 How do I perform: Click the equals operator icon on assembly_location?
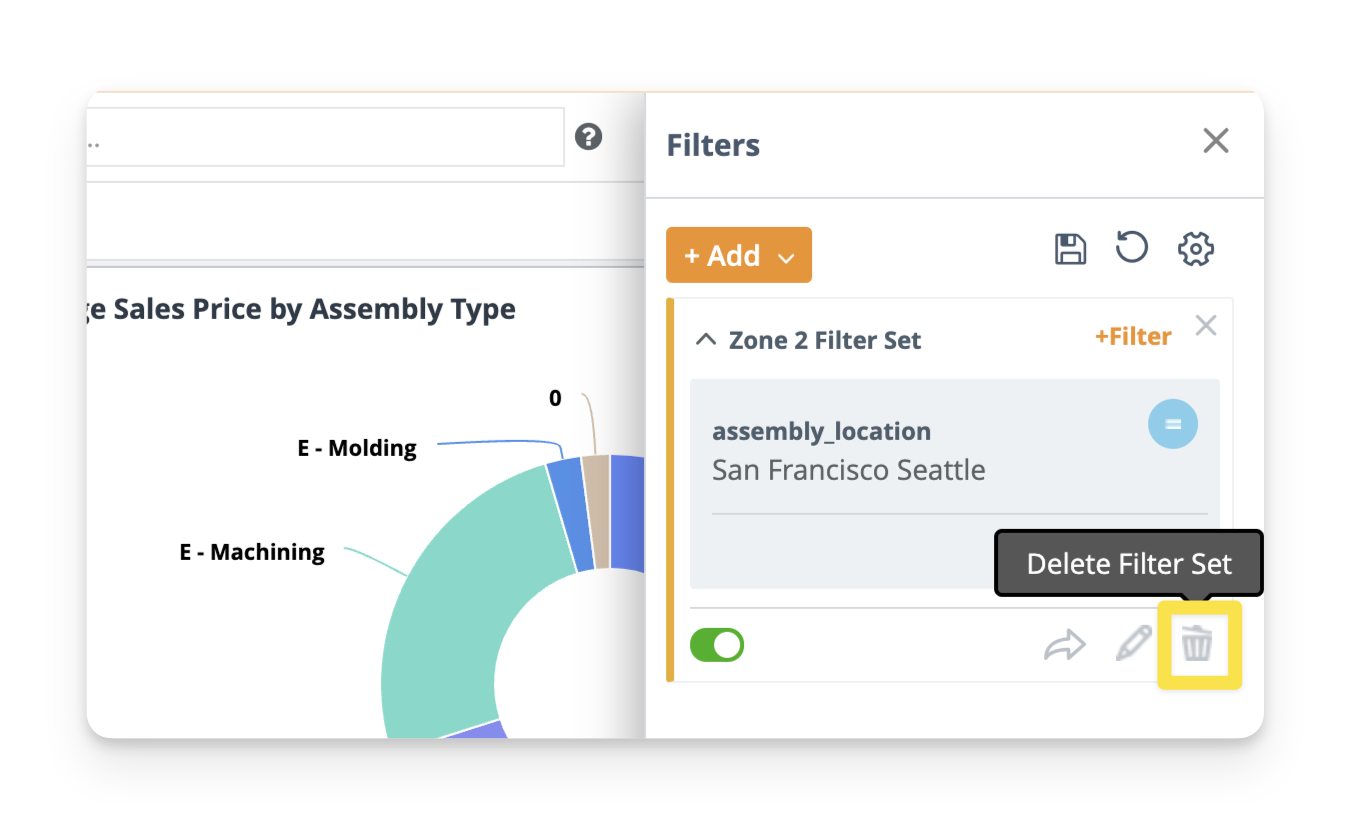(x=1172, y=424)
